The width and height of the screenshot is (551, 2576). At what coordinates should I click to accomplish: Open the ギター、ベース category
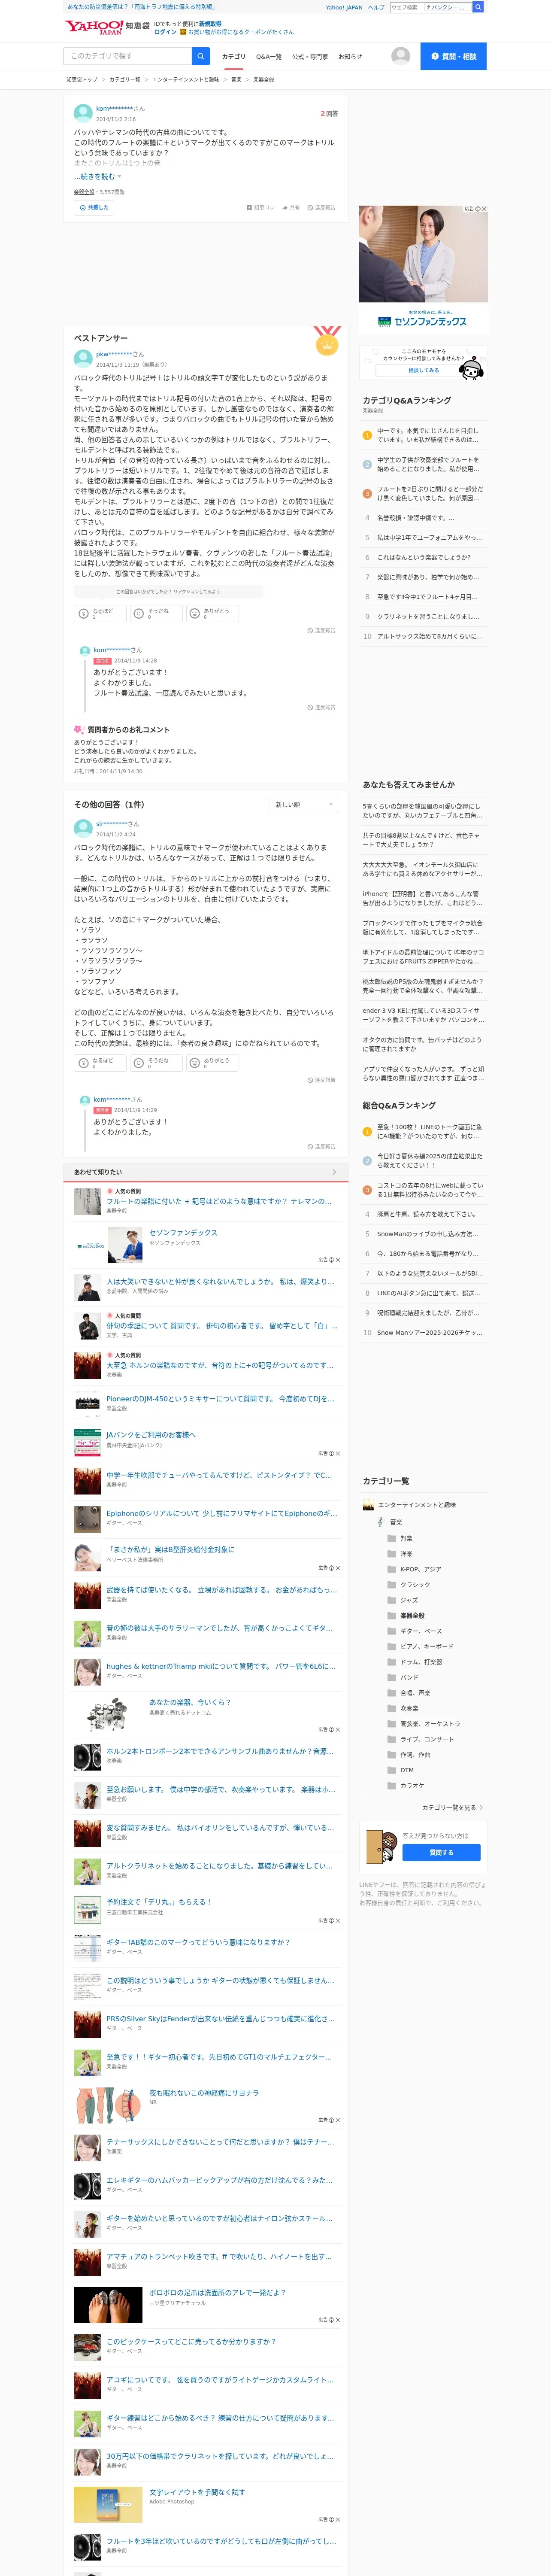[414, 1631]
